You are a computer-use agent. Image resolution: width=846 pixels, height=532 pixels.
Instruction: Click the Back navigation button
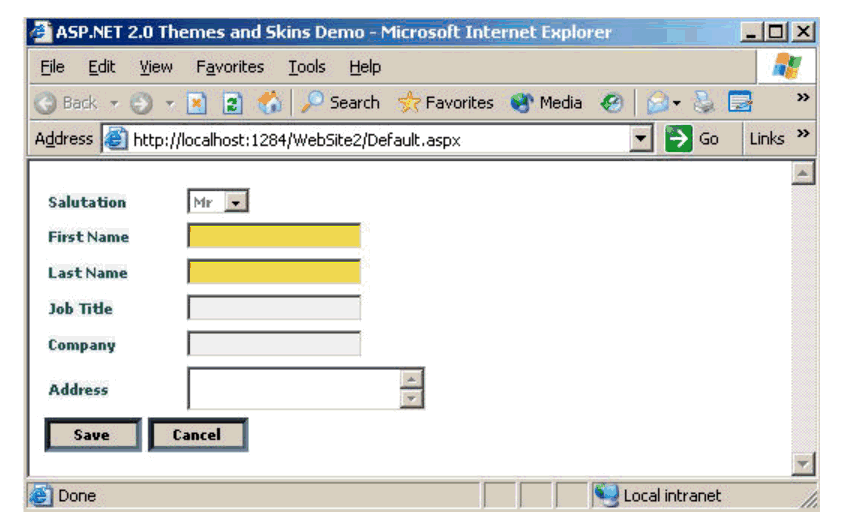click(66, 103)
